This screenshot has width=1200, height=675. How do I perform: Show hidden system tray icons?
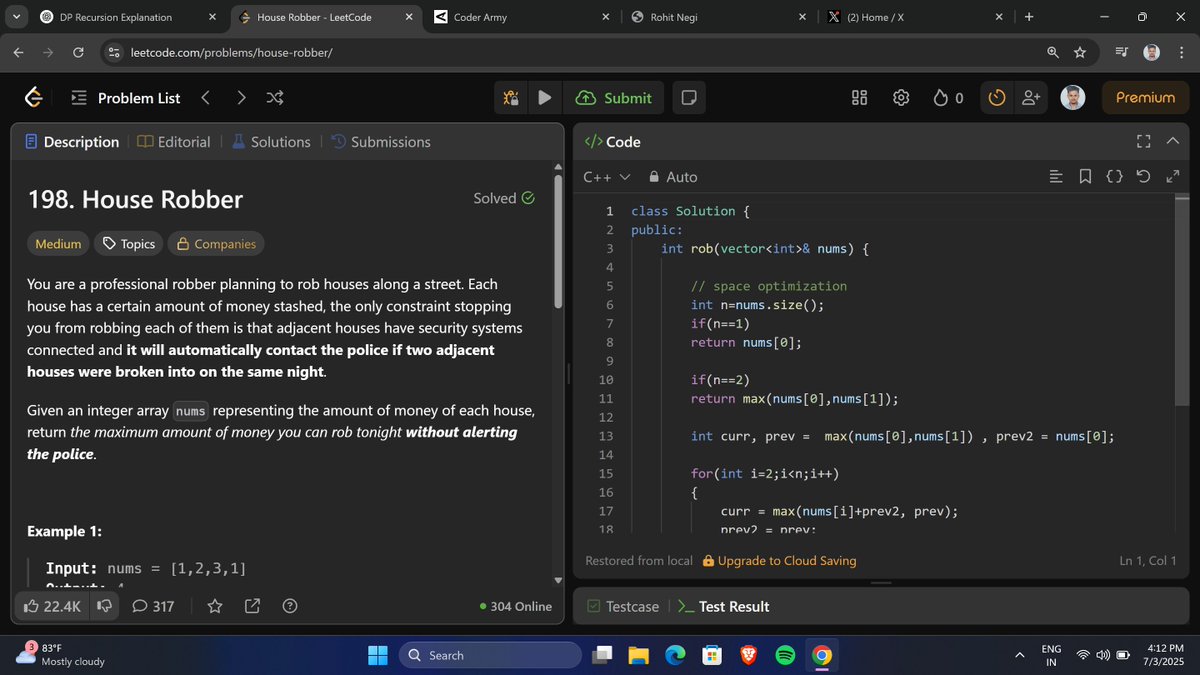[1020, 655]
